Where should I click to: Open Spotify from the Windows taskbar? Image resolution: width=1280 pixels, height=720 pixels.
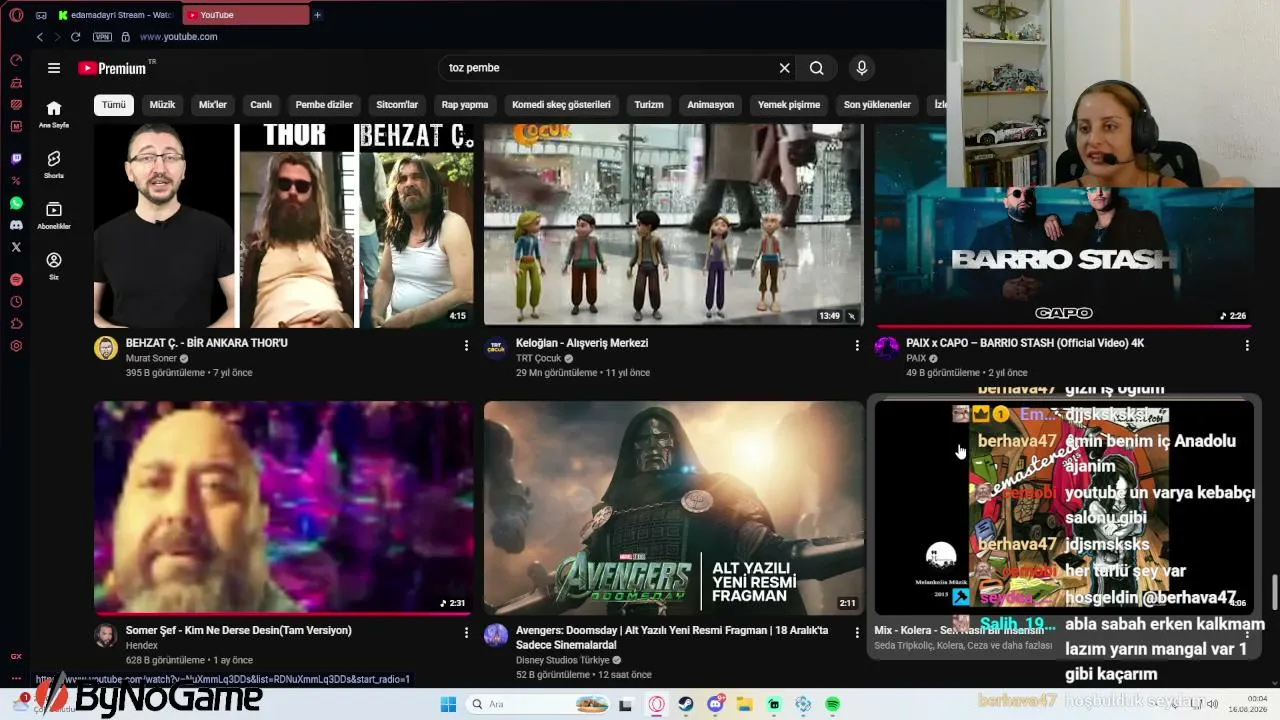coord(833,704)
